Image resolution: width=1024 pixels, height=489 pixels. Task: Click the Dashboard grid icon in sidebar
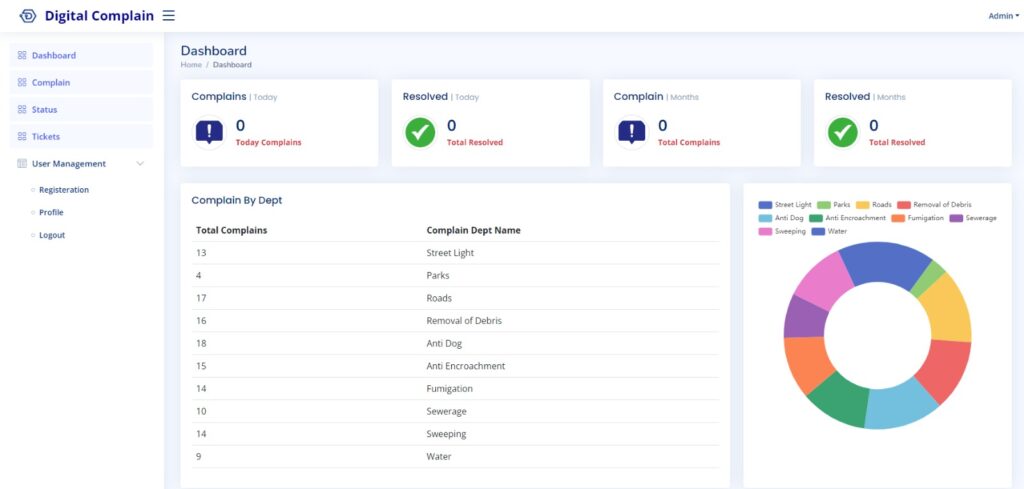[x=22, y=55]
